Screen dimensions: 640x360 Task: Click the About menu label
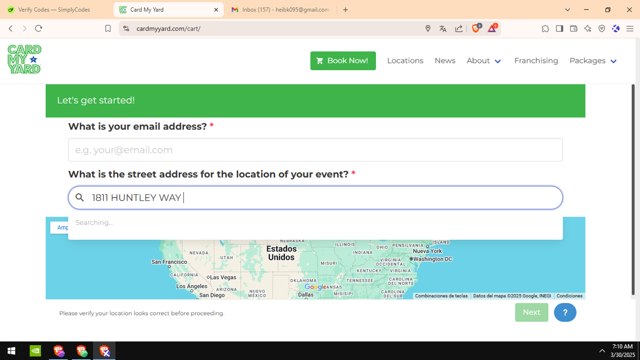(478, 61)
